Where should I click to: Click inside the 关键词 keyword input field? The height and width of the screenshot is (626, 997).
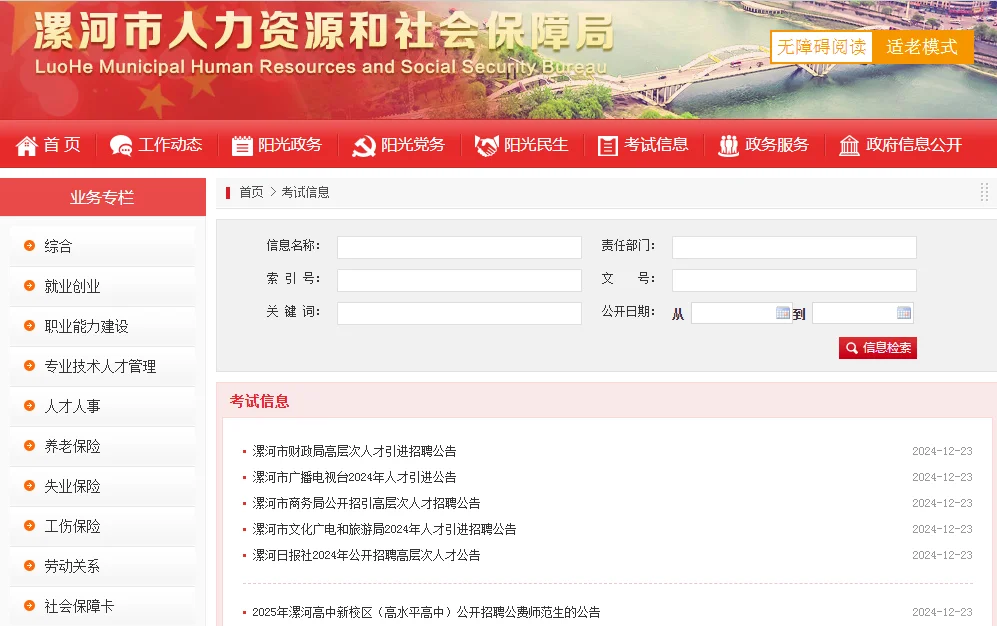[458, 313]
